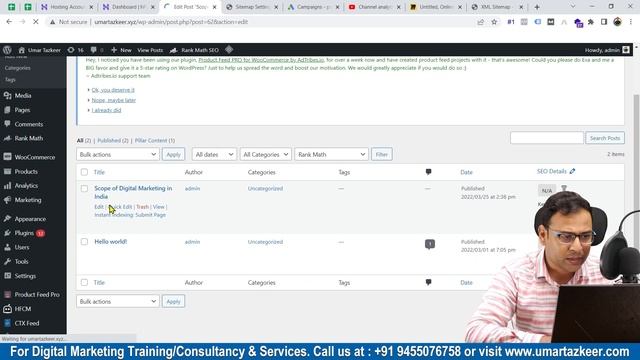
Task: Open Analytics in the sidebar
Action: pyautogui.click(x=26, y=186)
